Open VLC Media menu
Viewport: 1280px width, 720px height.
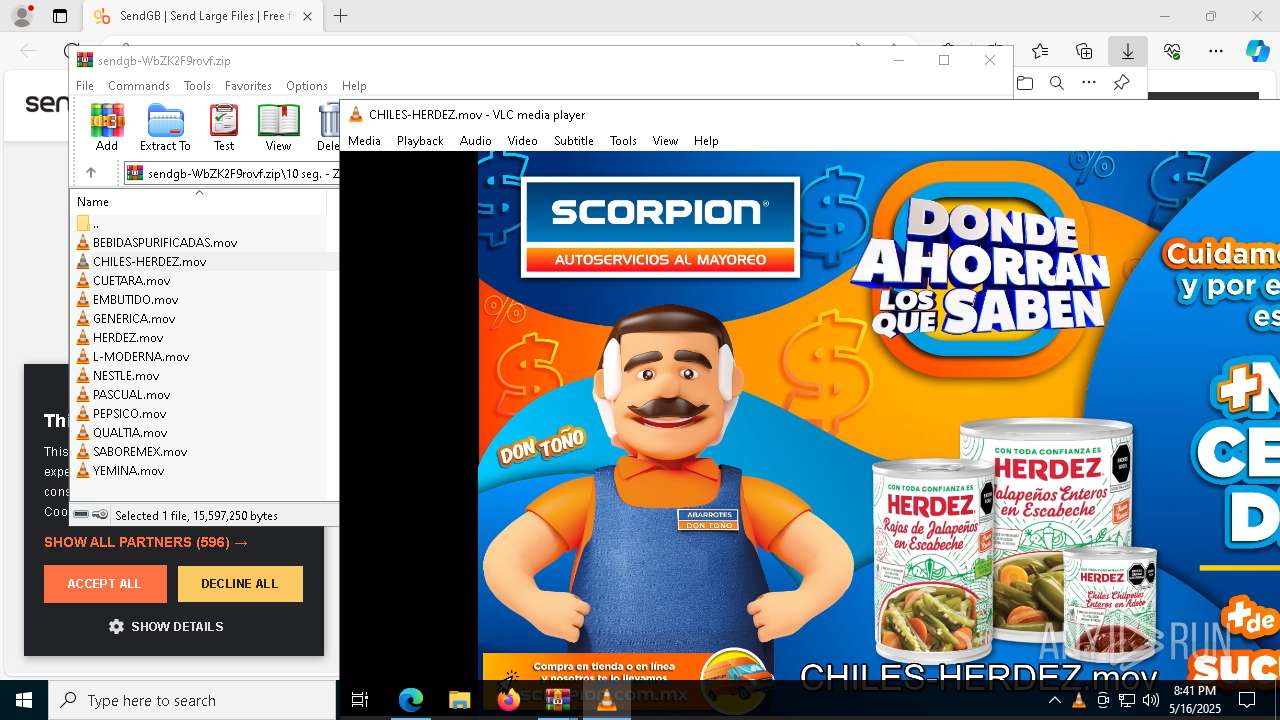[x=364, y=141]
